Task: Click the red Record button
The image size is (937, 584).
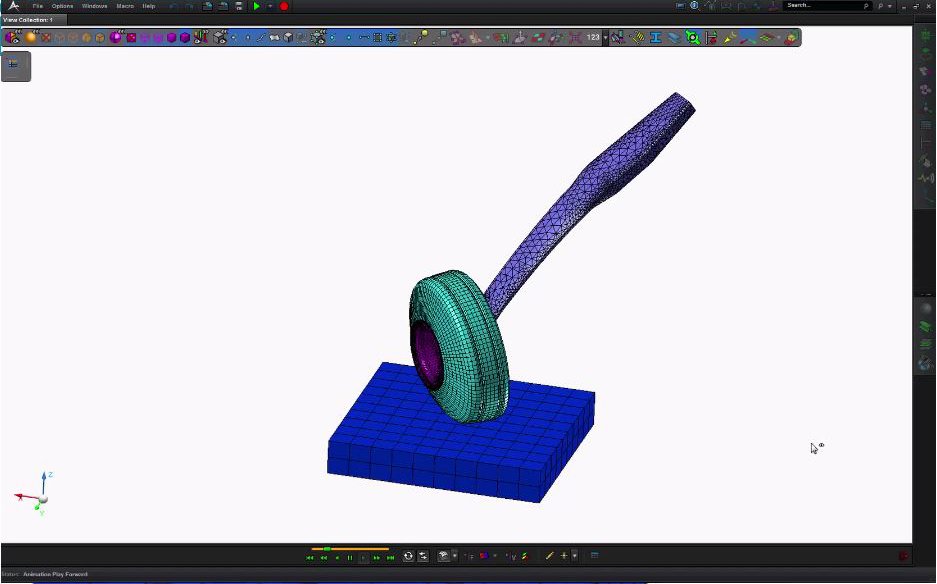Action: click(x=283, y=5)
